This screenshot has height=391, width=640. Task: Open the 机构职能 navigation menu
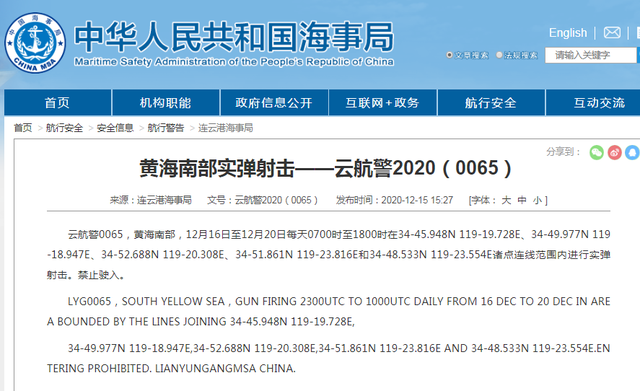click(166, 102)
